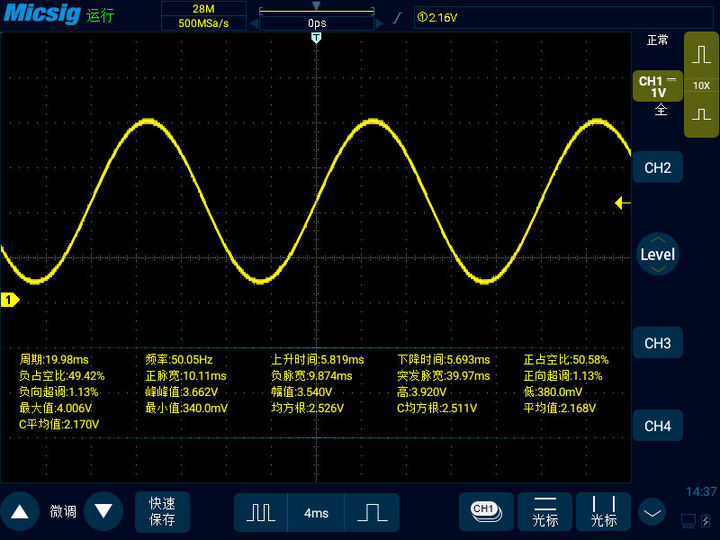
Task: Select RMS 2.526V measurement
Action: (x=307, y=408)
